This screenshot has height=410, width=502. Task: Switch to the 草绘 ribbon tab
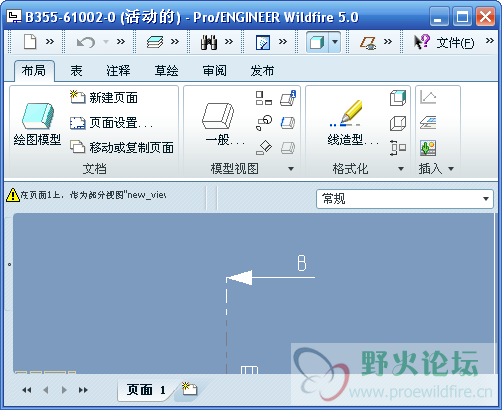point(166,71)
